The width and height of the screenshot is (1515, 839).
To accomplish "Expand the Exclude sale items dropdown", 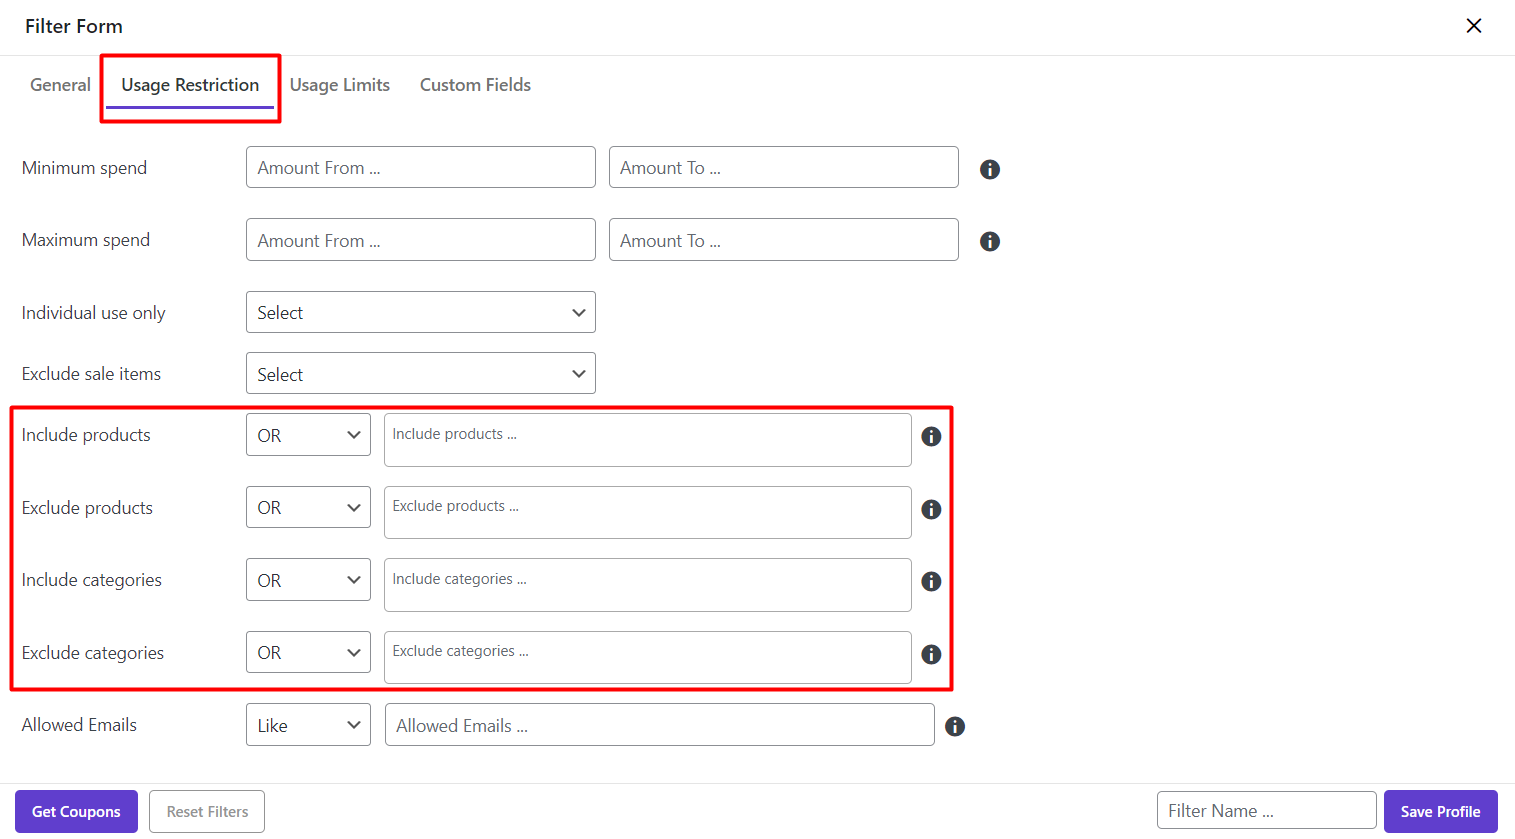I will click(x=420, y=373).
